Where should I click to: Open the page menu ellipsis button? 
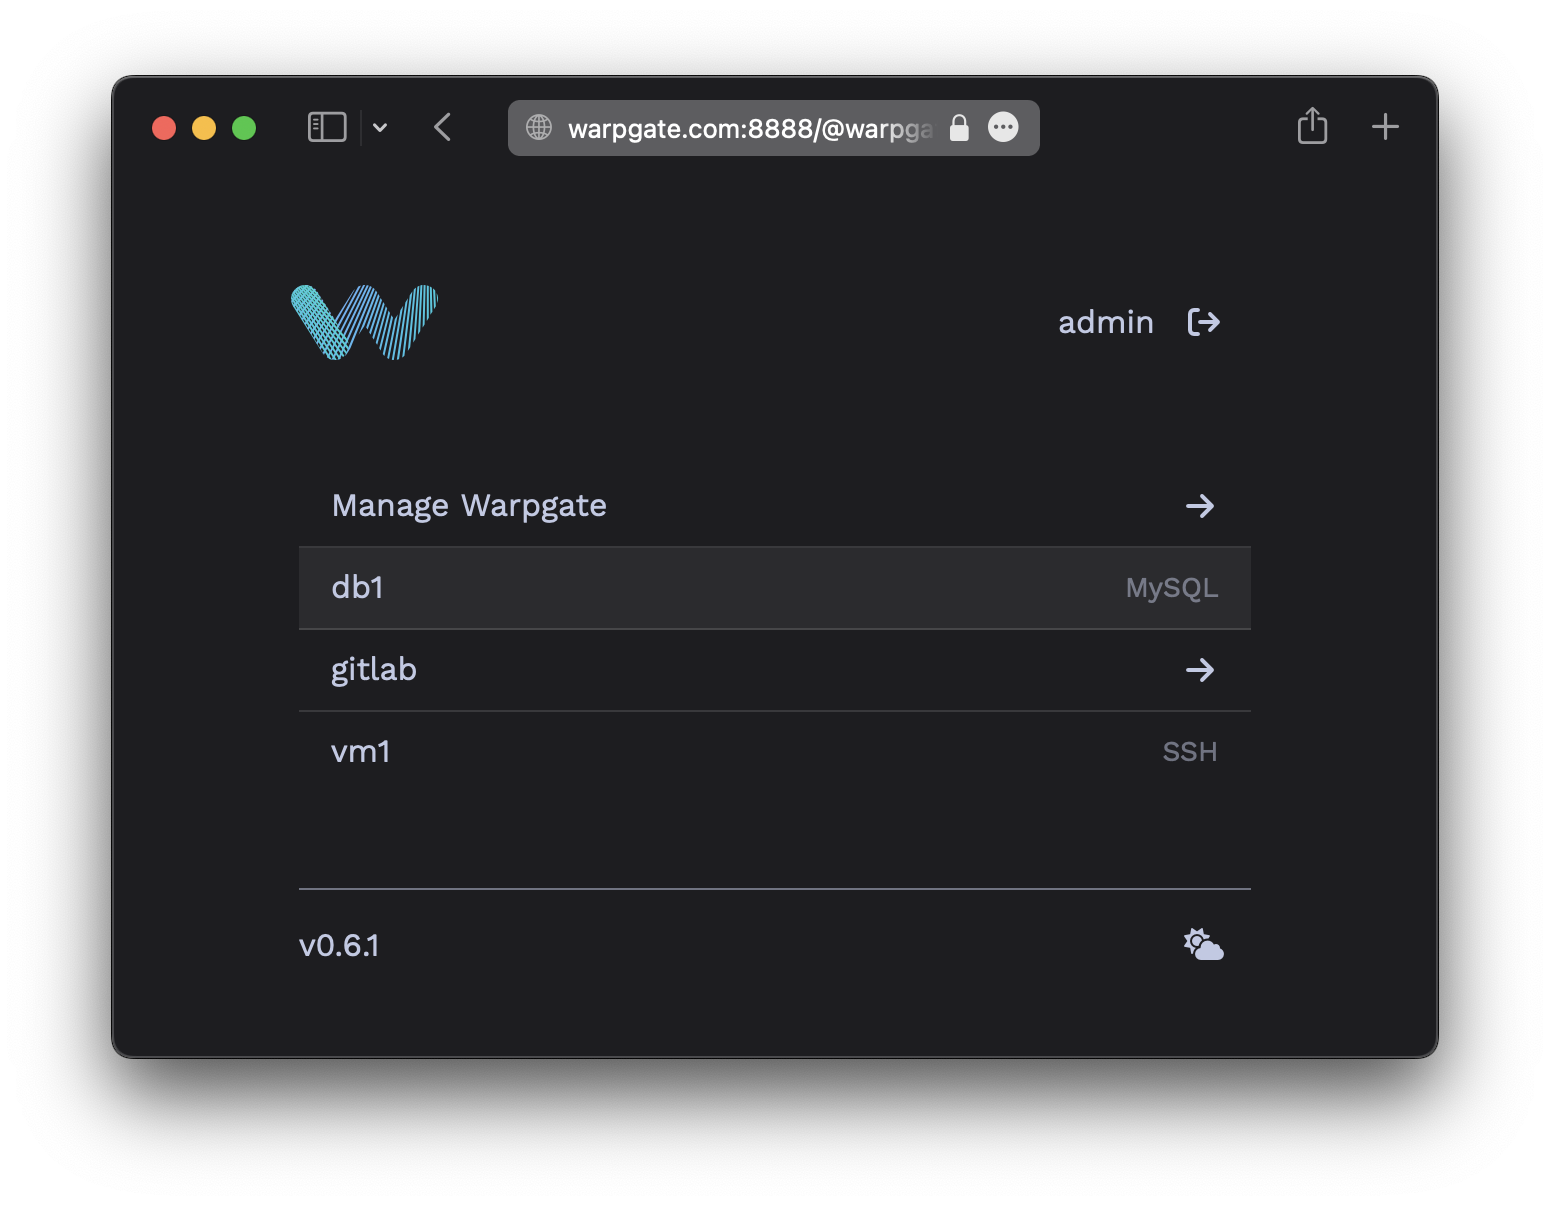[x=1003, y=127]
